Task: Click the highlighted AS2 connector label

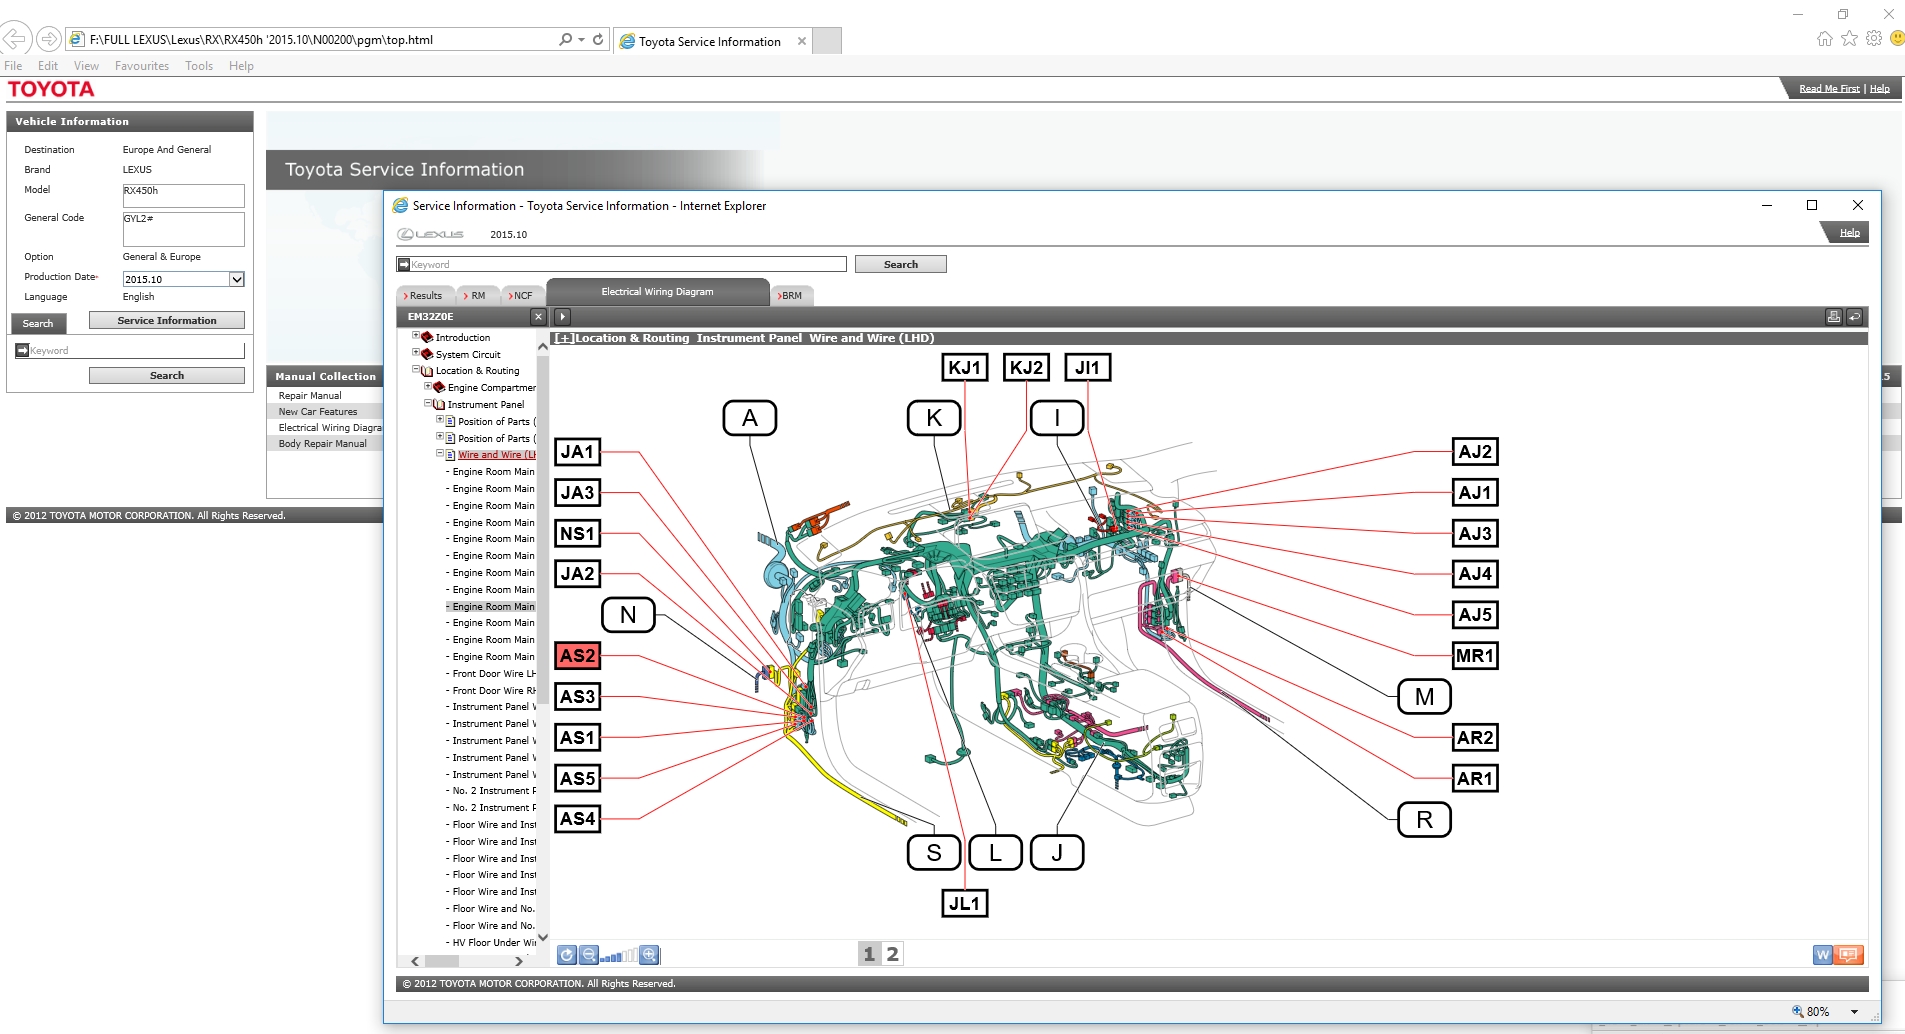Action: coord(578,656)
